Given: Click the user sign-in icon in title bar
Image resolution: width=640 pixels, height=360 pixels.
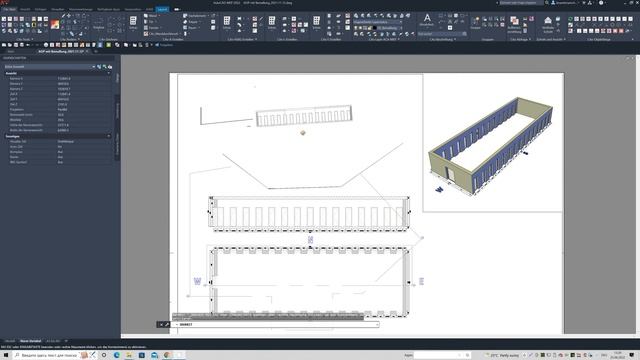Looking at the screenshot, I should coord(553,3).
